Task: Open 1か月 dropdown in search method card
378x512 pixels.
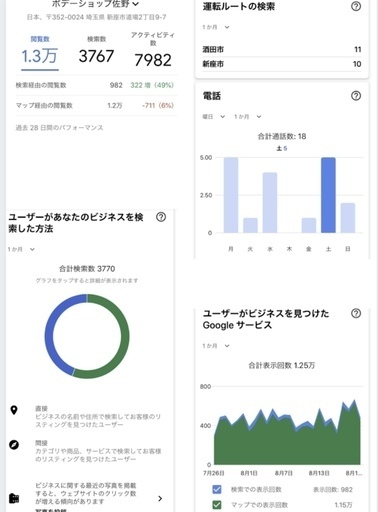Action: coord(21,249)
